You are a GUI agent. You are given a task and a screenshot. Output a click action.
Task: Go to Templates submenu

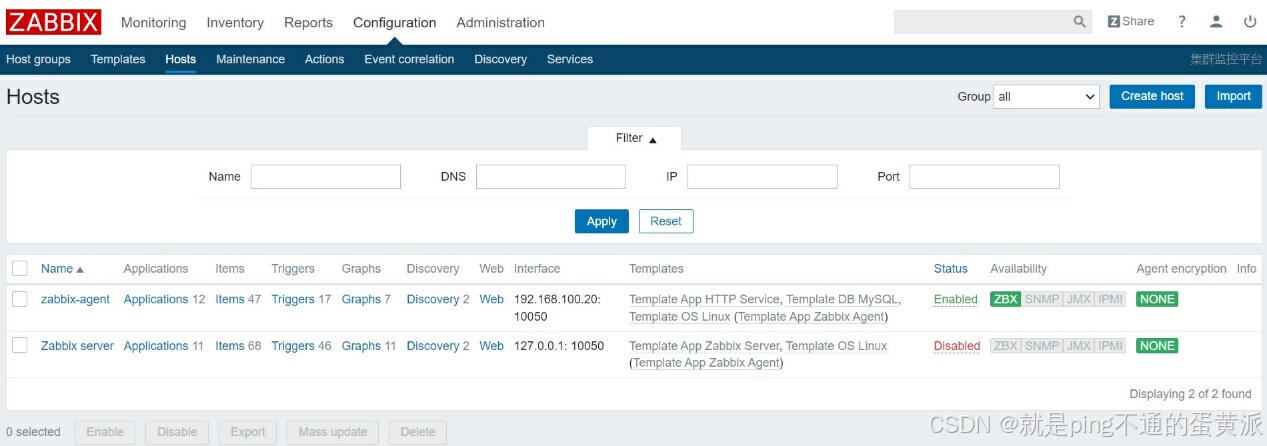(x=118, y=59)
